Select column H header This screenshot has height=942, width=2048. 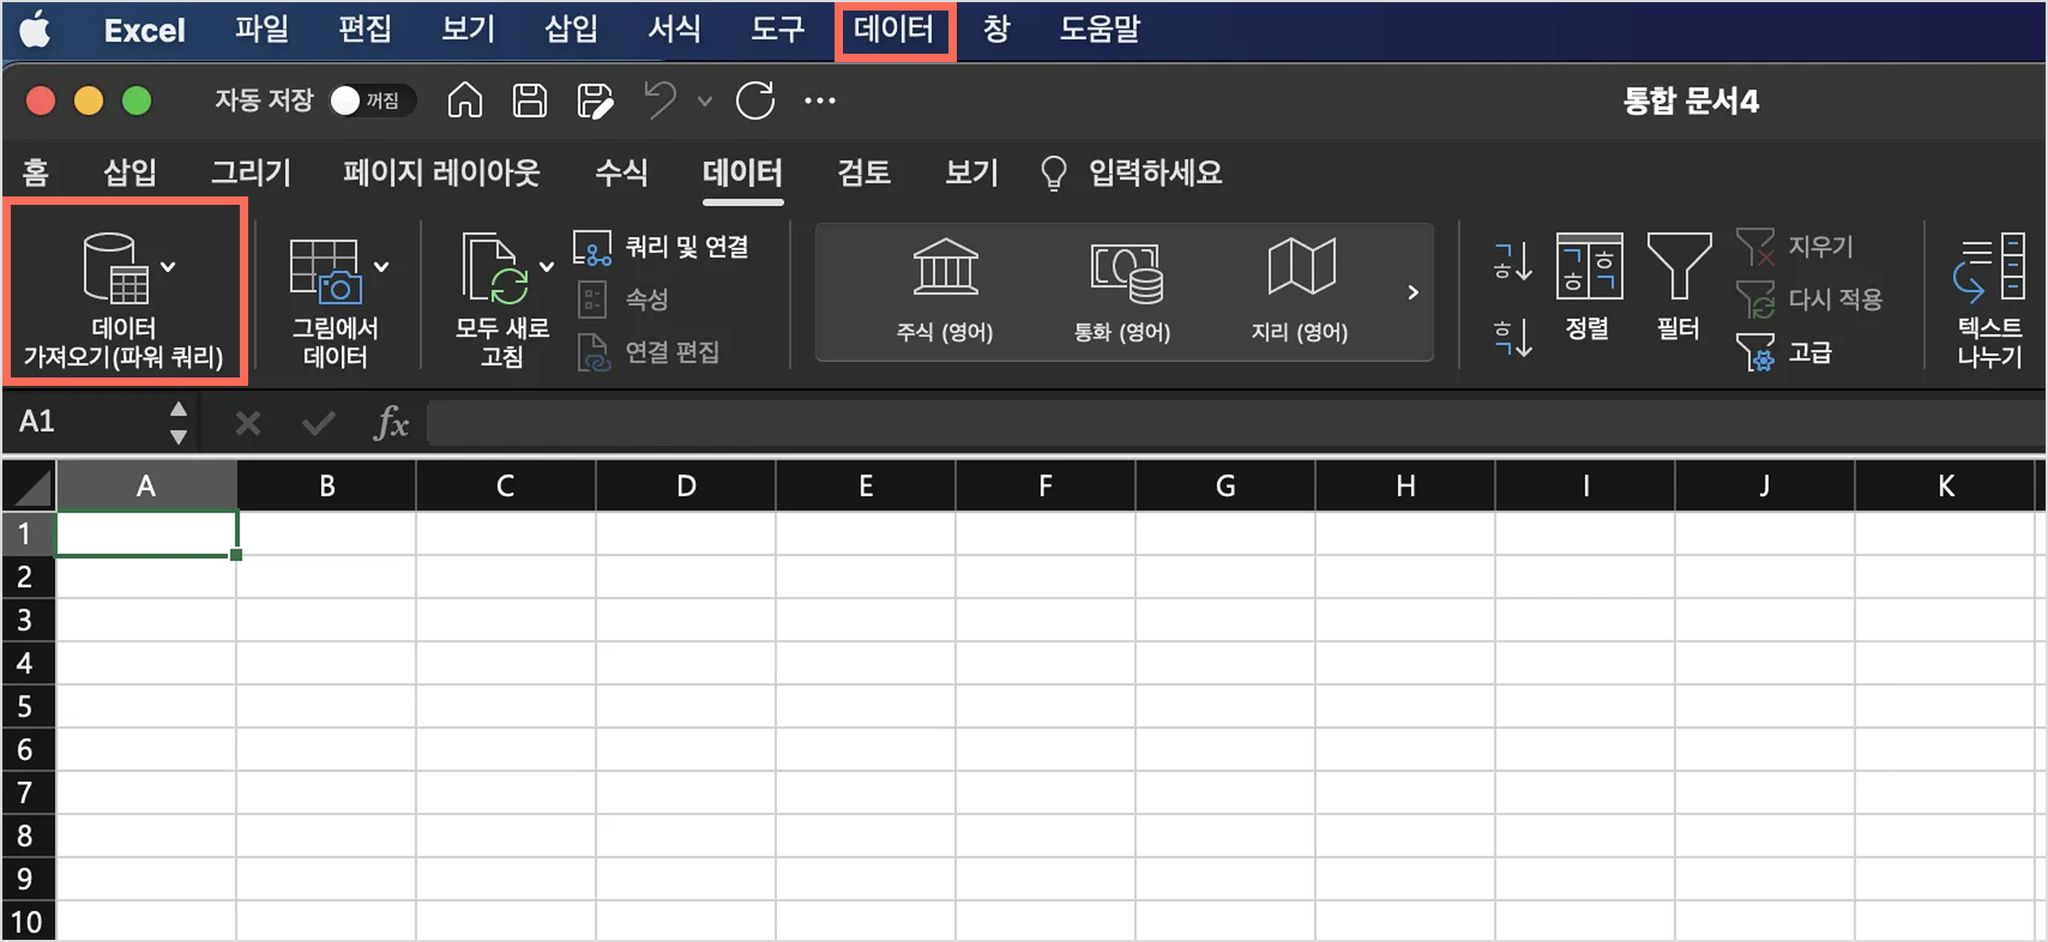pyautogui.click(x=1406, y=486)
